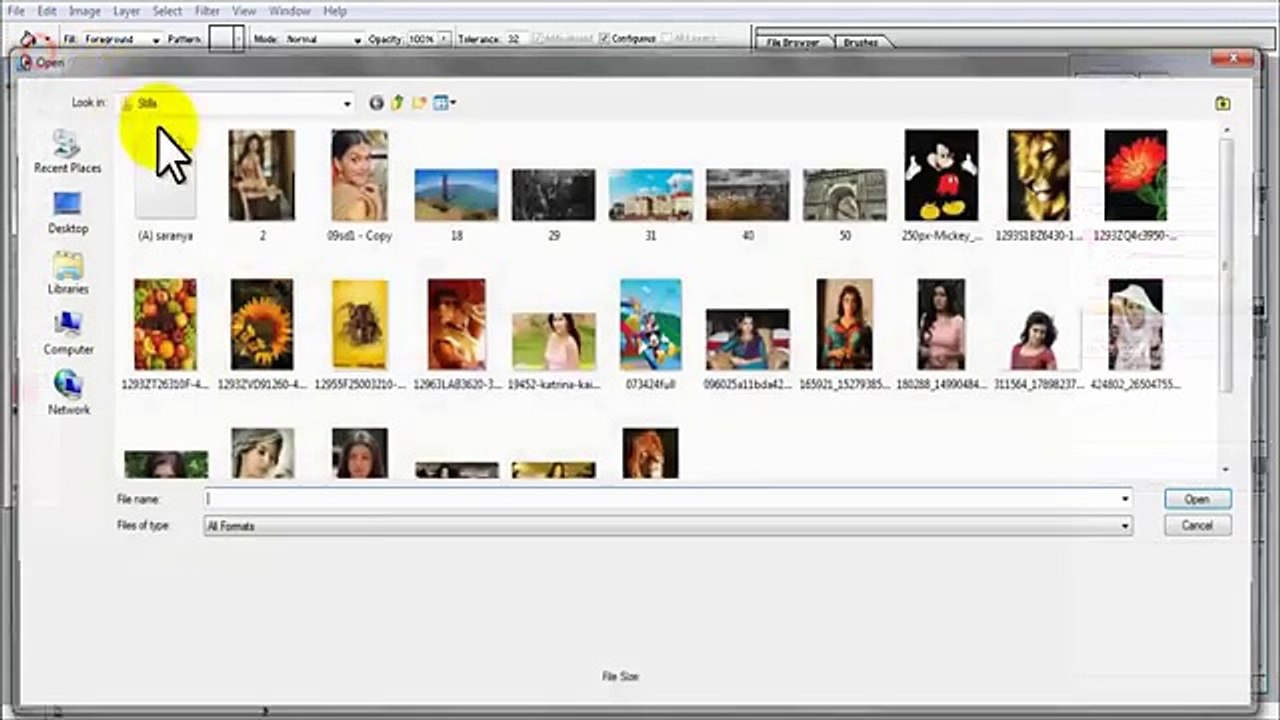
Task: Open Recent Places in the sidebar
Action: point(67,152)
